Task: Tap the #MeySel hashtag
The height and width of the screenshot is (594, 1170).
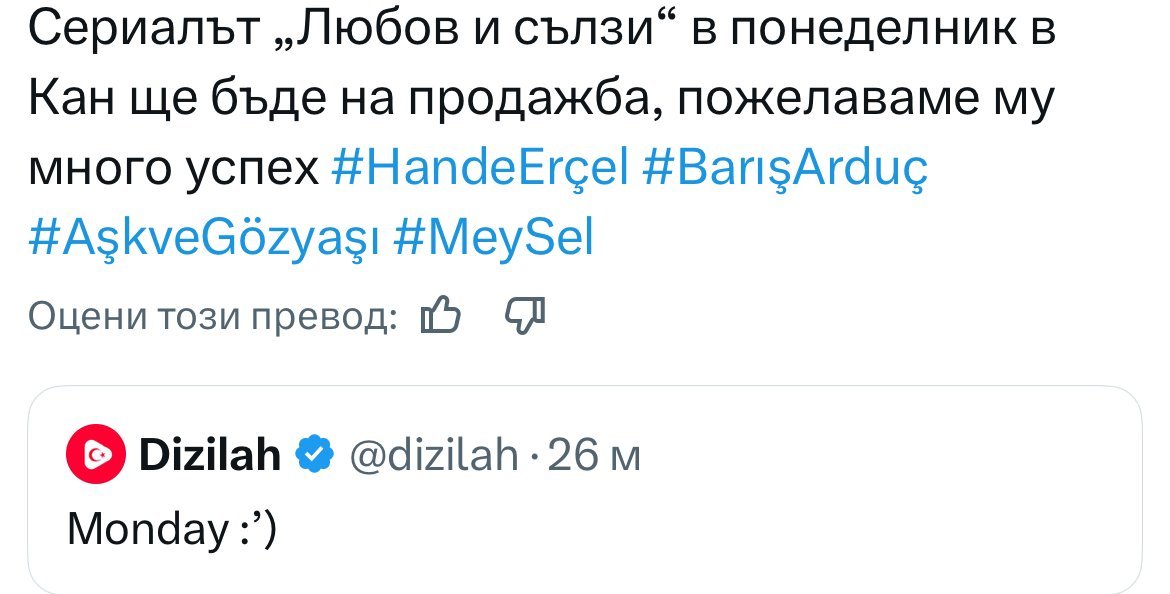Action: [494, 238]
